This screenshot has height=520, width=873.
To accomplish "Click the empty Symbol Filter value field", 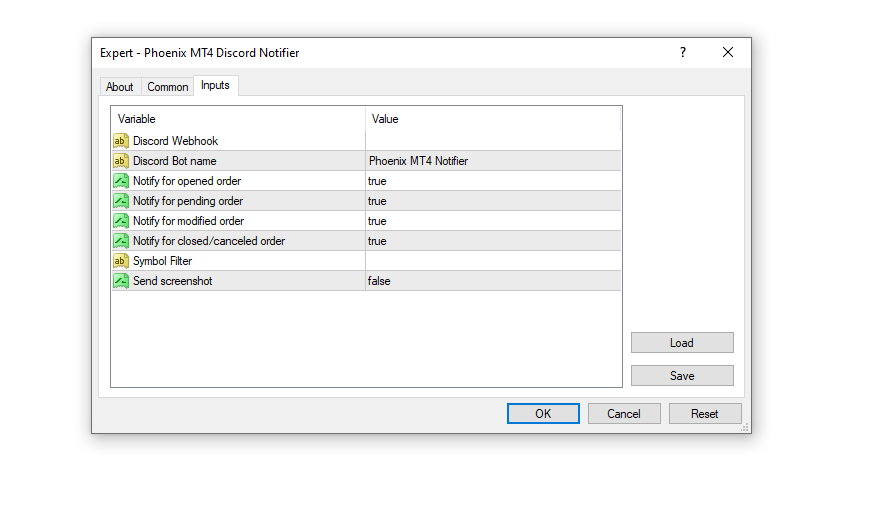I will [x=493, y=261].
